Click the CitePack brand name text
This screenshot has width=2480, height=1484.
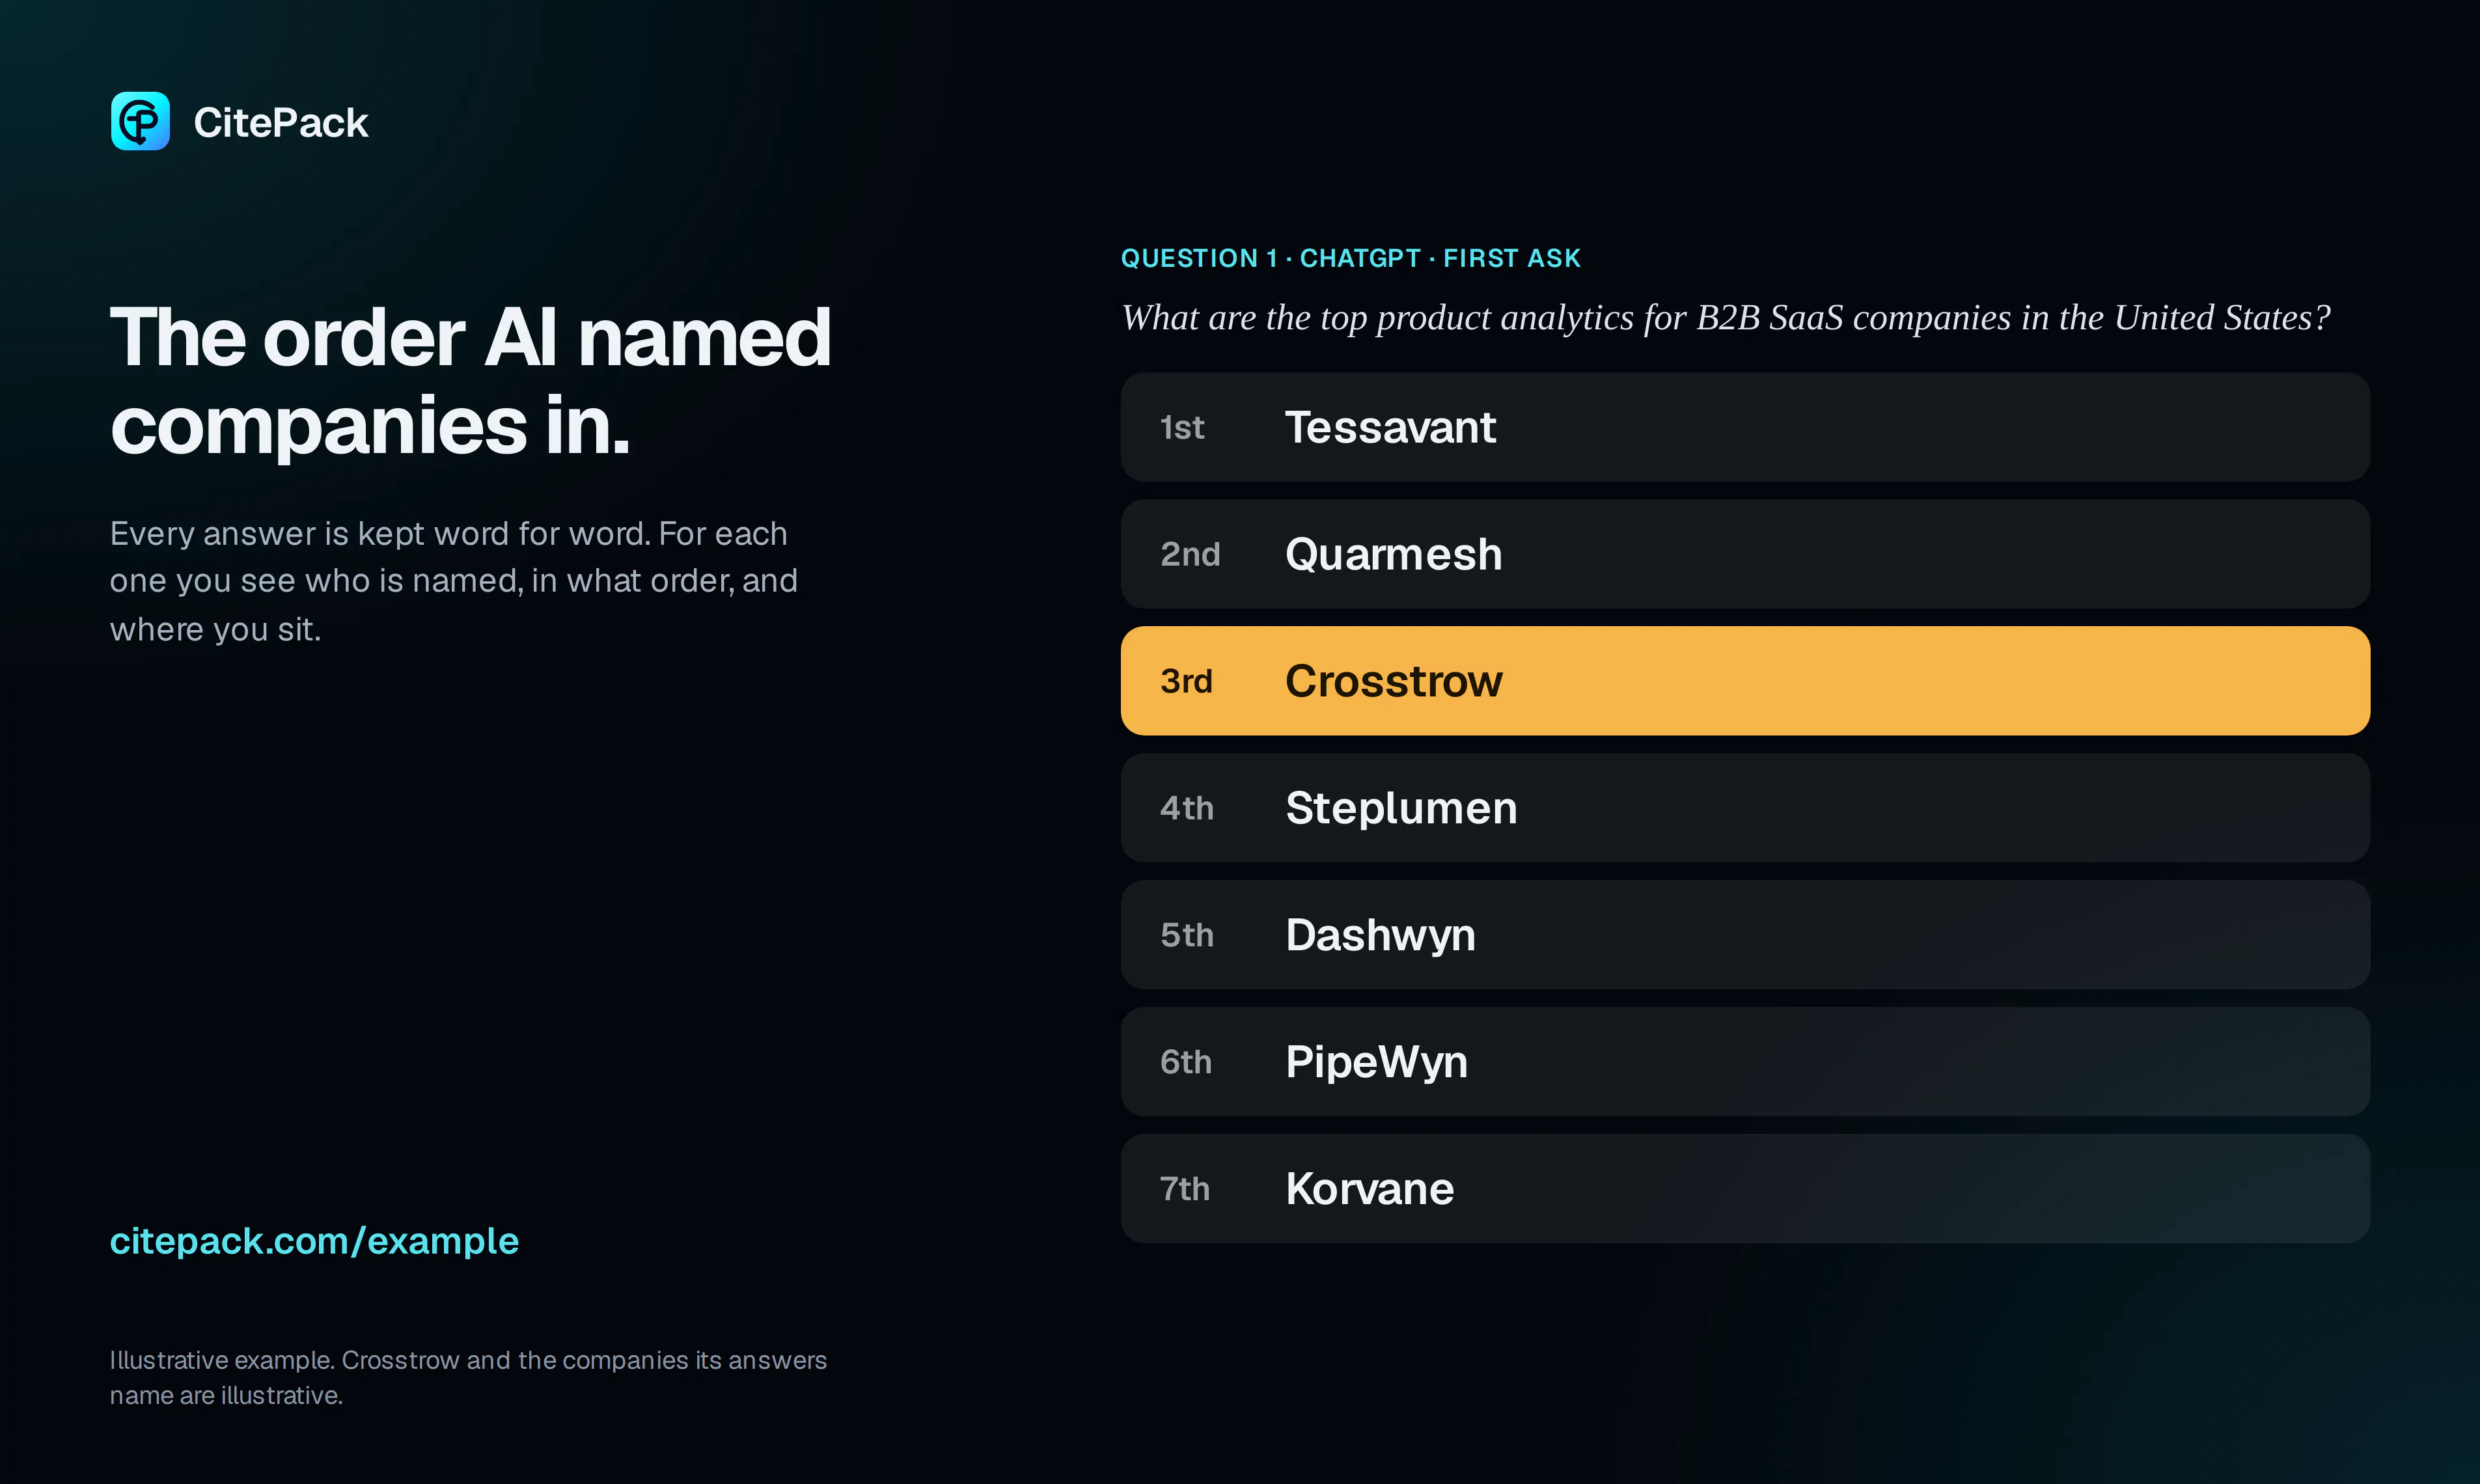pos(280,123)
